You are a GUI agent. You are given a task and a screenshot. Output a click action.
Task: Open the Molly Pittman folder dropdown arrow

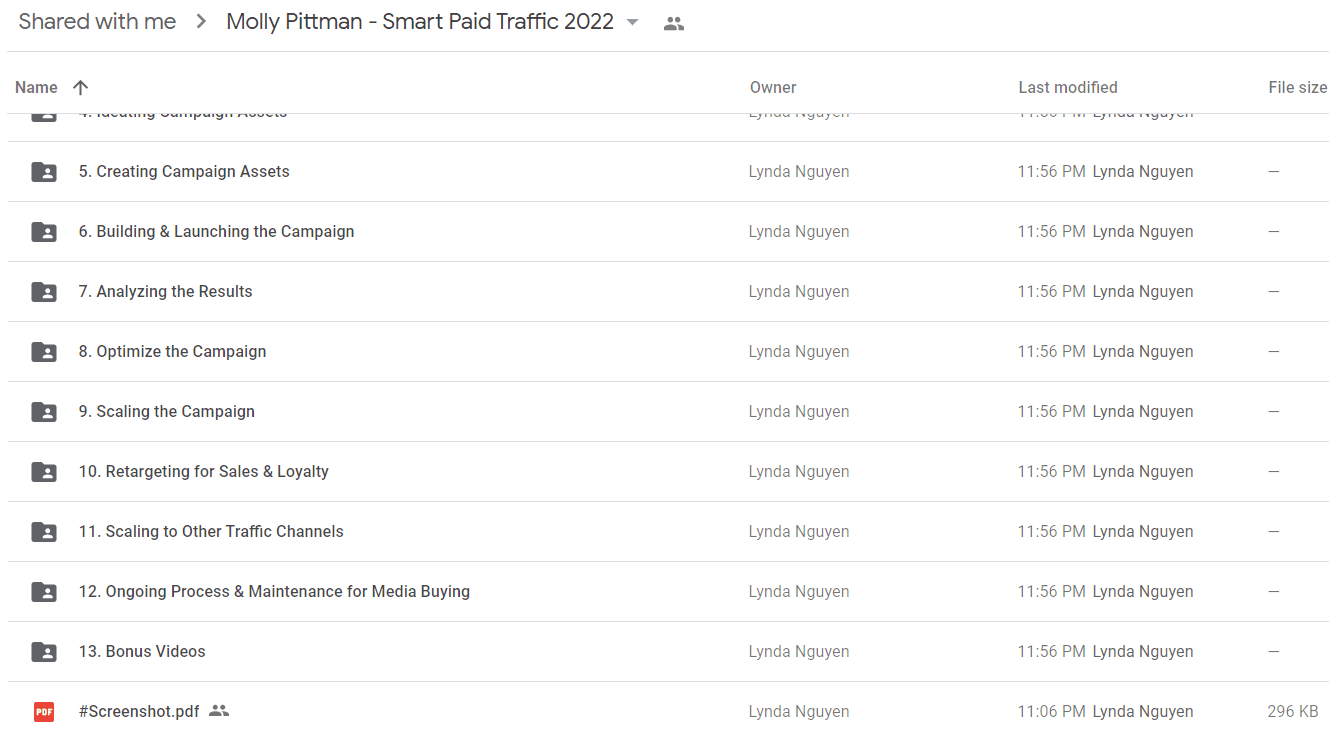coord(632,23)
